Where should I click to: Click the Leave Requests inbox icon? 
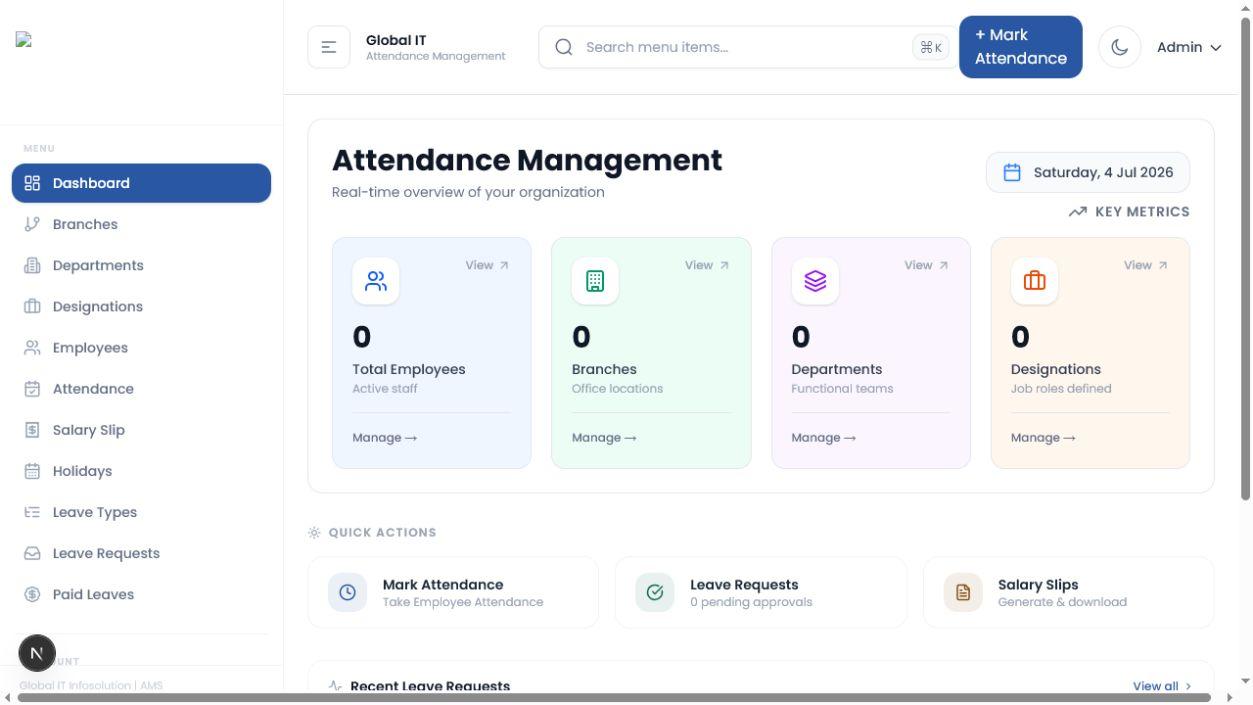tap(32, 553)
